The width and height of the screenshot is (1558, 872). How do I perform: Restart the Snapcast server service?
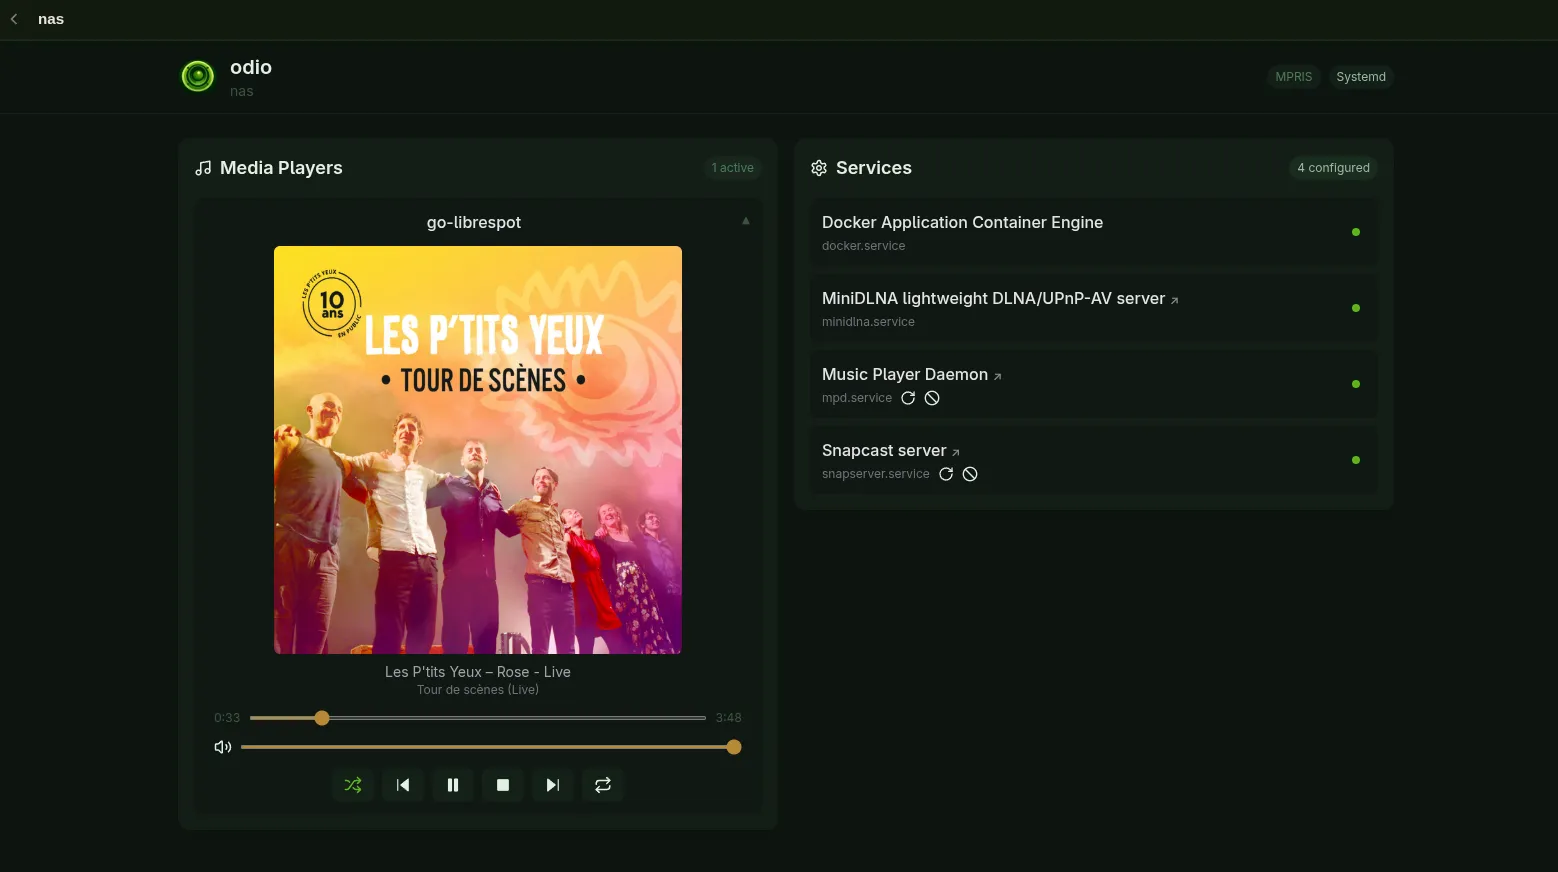[946, 474]
